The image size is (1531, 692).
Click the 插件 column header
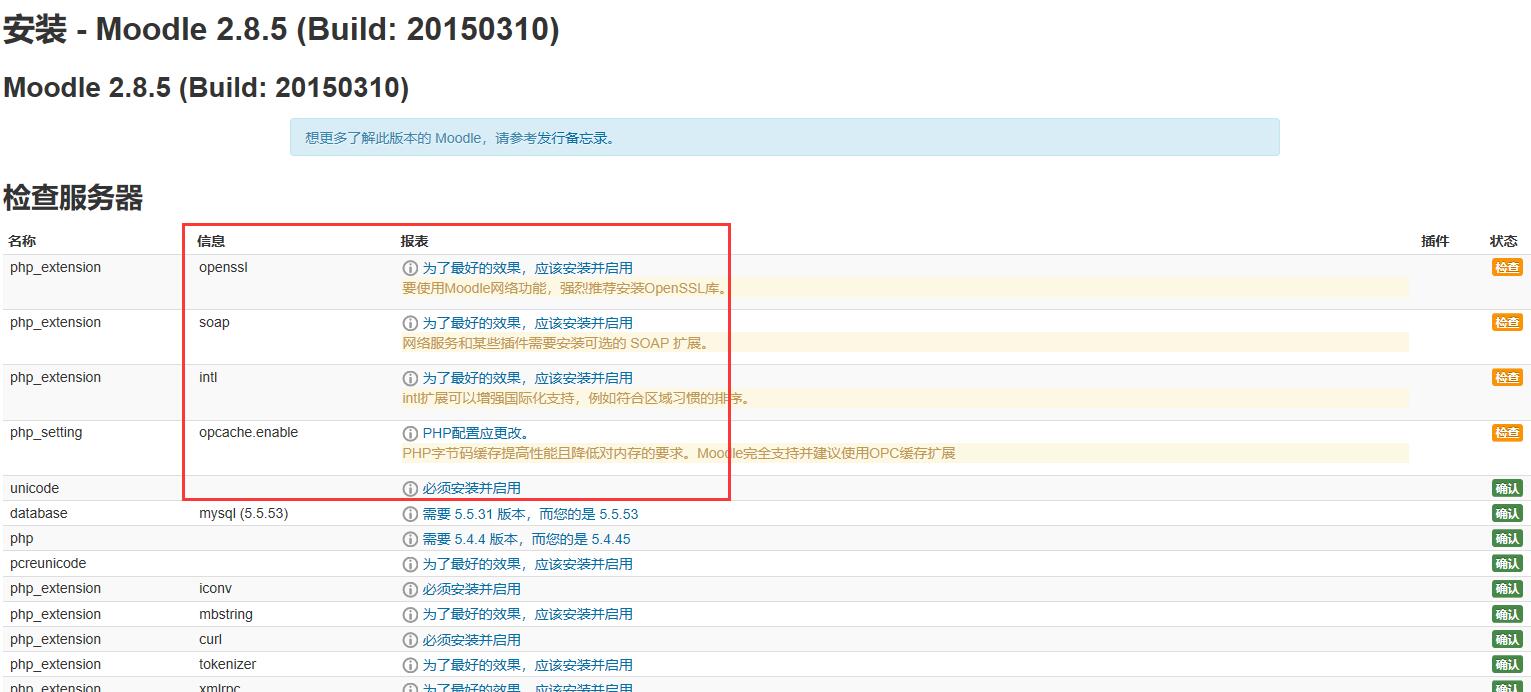point(1435,241)
